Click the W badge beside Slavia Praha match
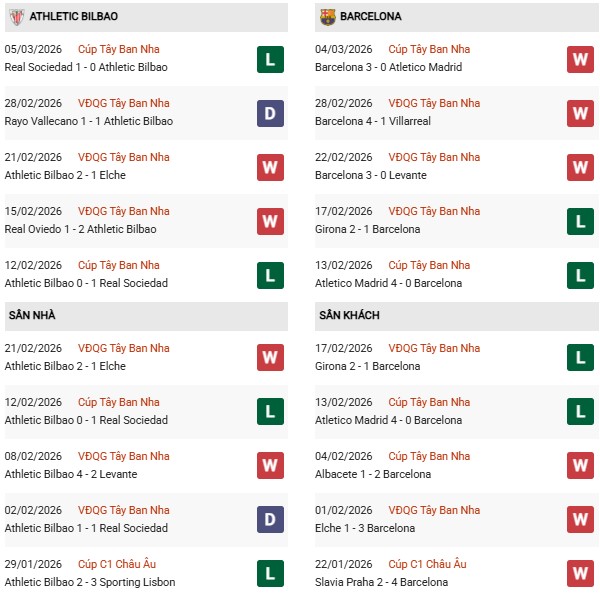Viewport: 600px width, 596px height. 581,574
